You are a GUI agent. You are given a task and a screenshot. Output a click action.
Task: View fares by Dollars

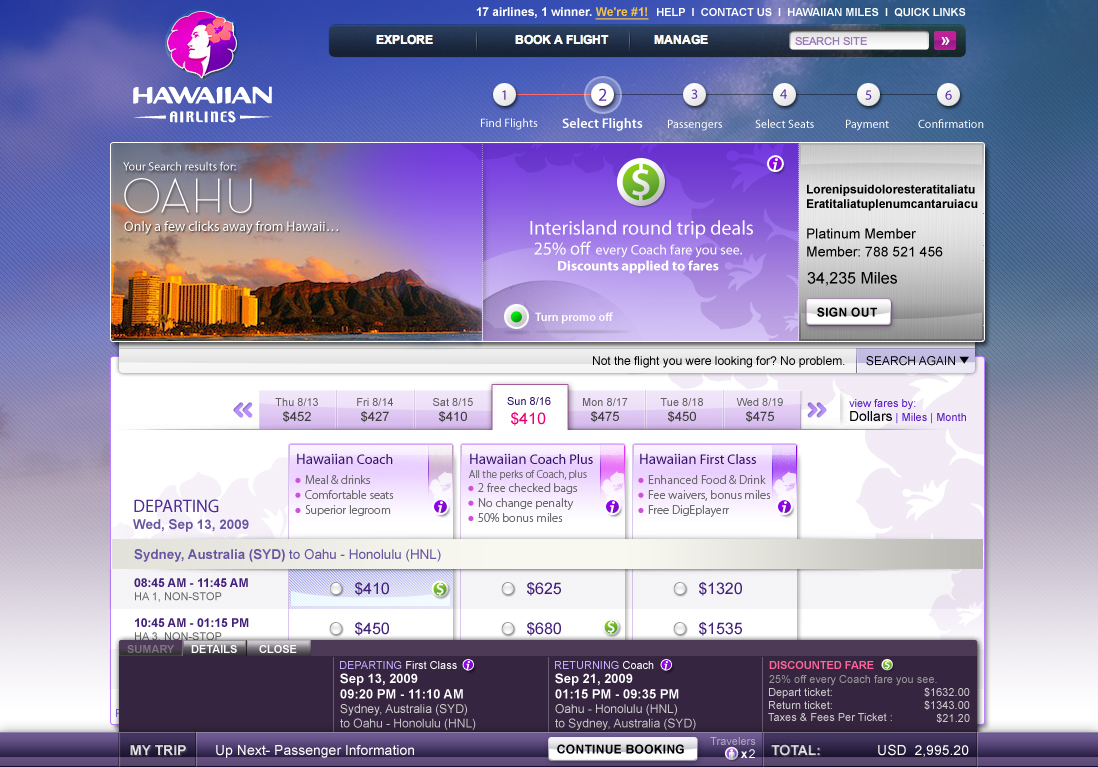870,417
